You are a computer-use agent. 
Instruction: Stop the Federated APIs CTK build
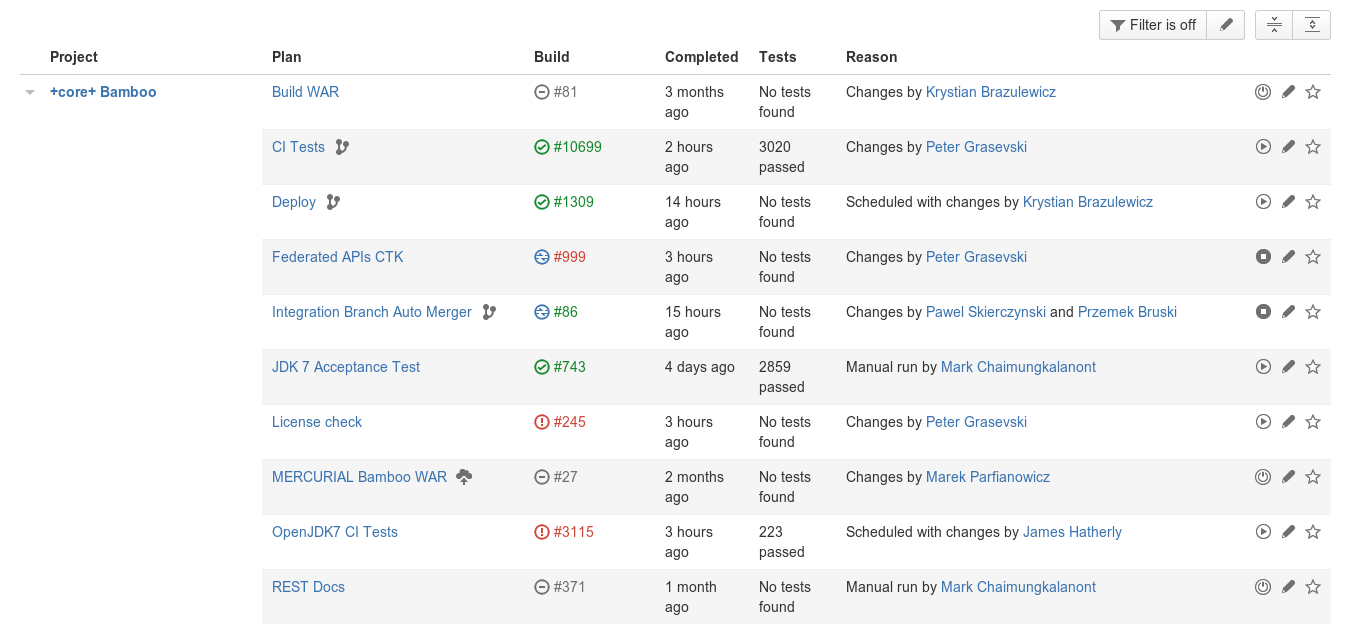pos(1263,257)
